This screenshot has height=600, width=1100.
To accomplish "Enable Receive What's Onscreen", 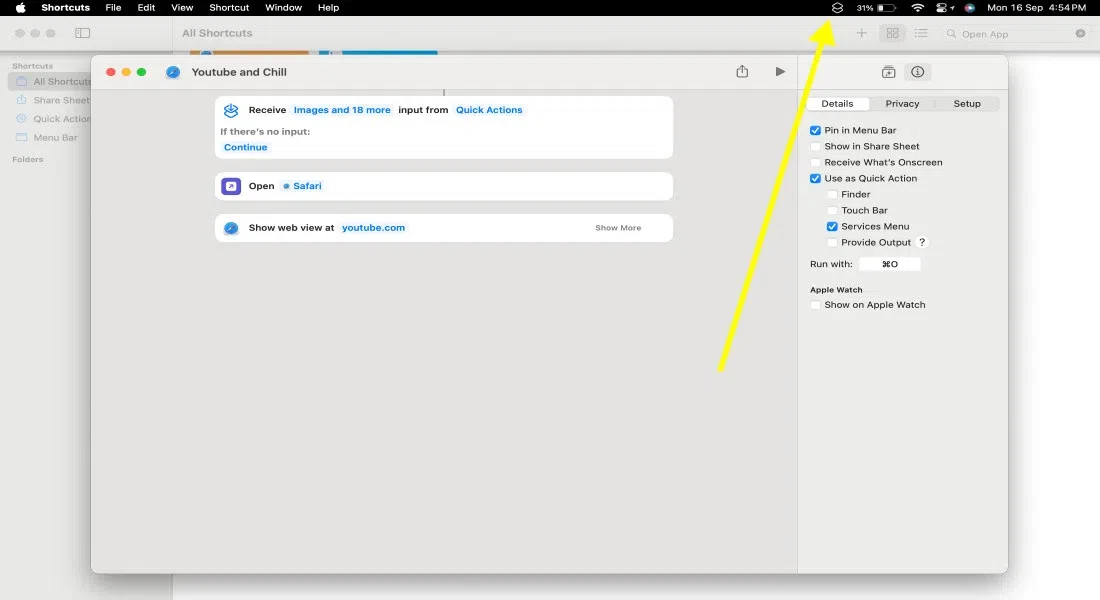I will (815, 163).
